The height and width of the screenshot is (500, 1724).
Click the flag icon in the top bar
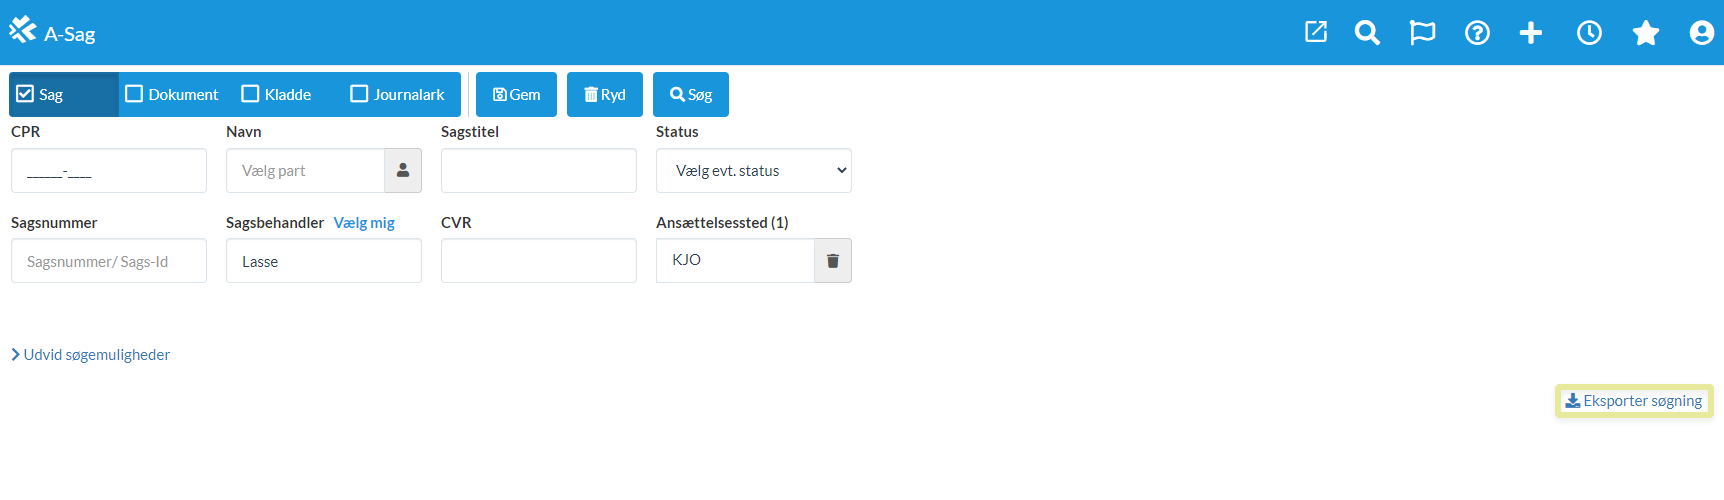point(1422,33)
